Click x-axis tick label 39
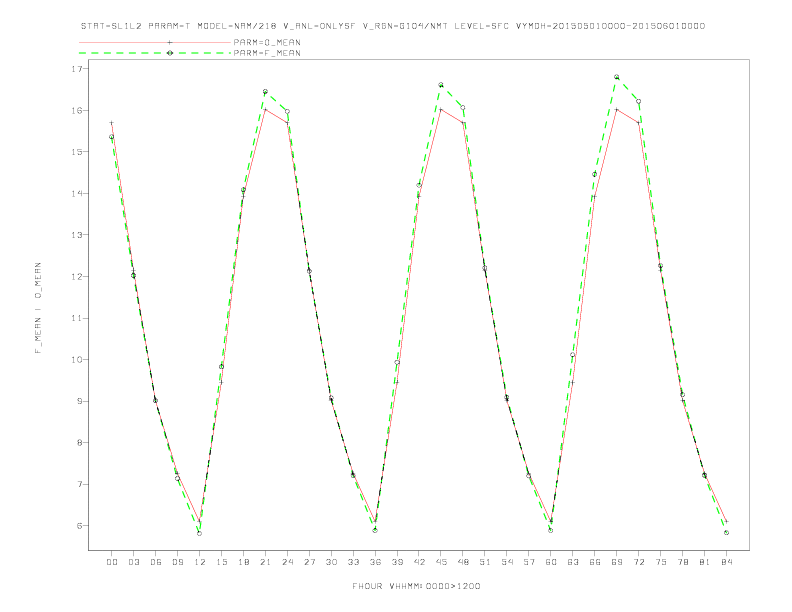This screenshot has width=792, height=612. 397,562
